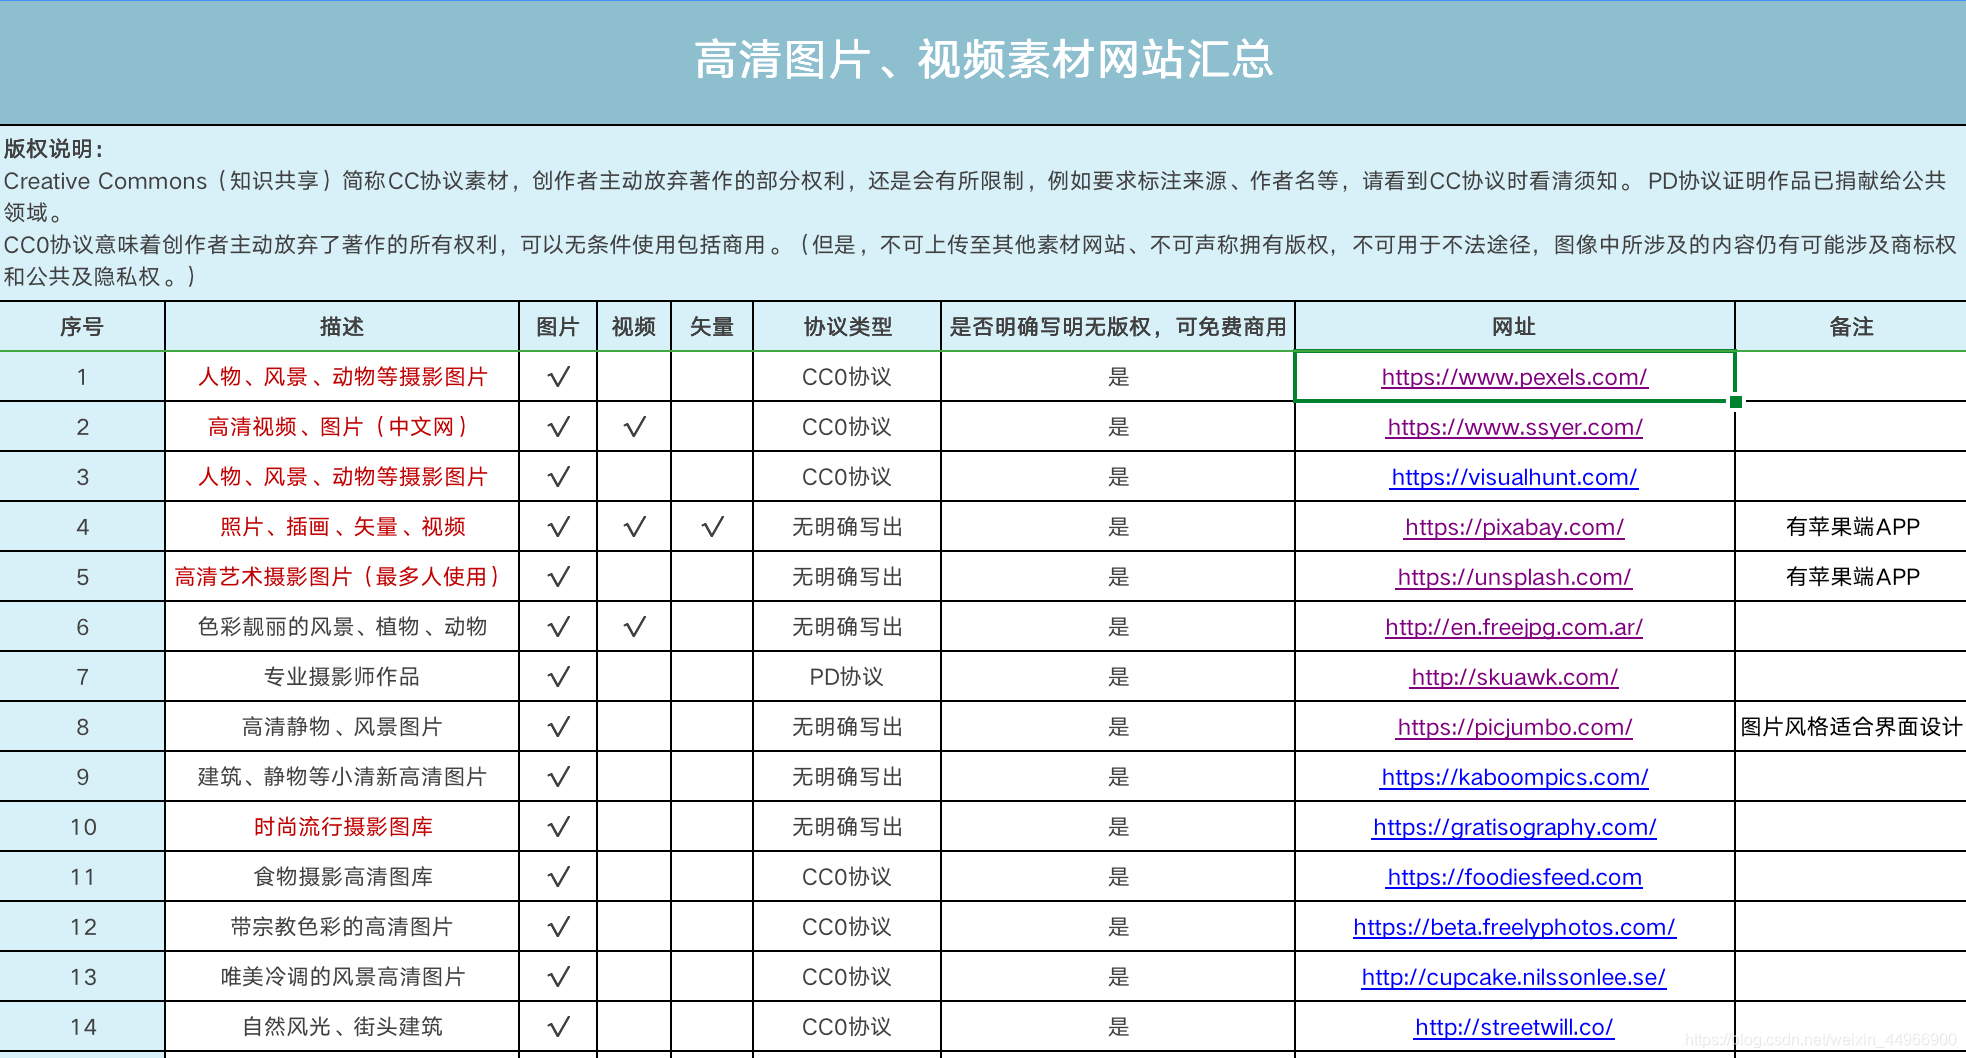Click the video checkmark in row 4

point(634,527)
